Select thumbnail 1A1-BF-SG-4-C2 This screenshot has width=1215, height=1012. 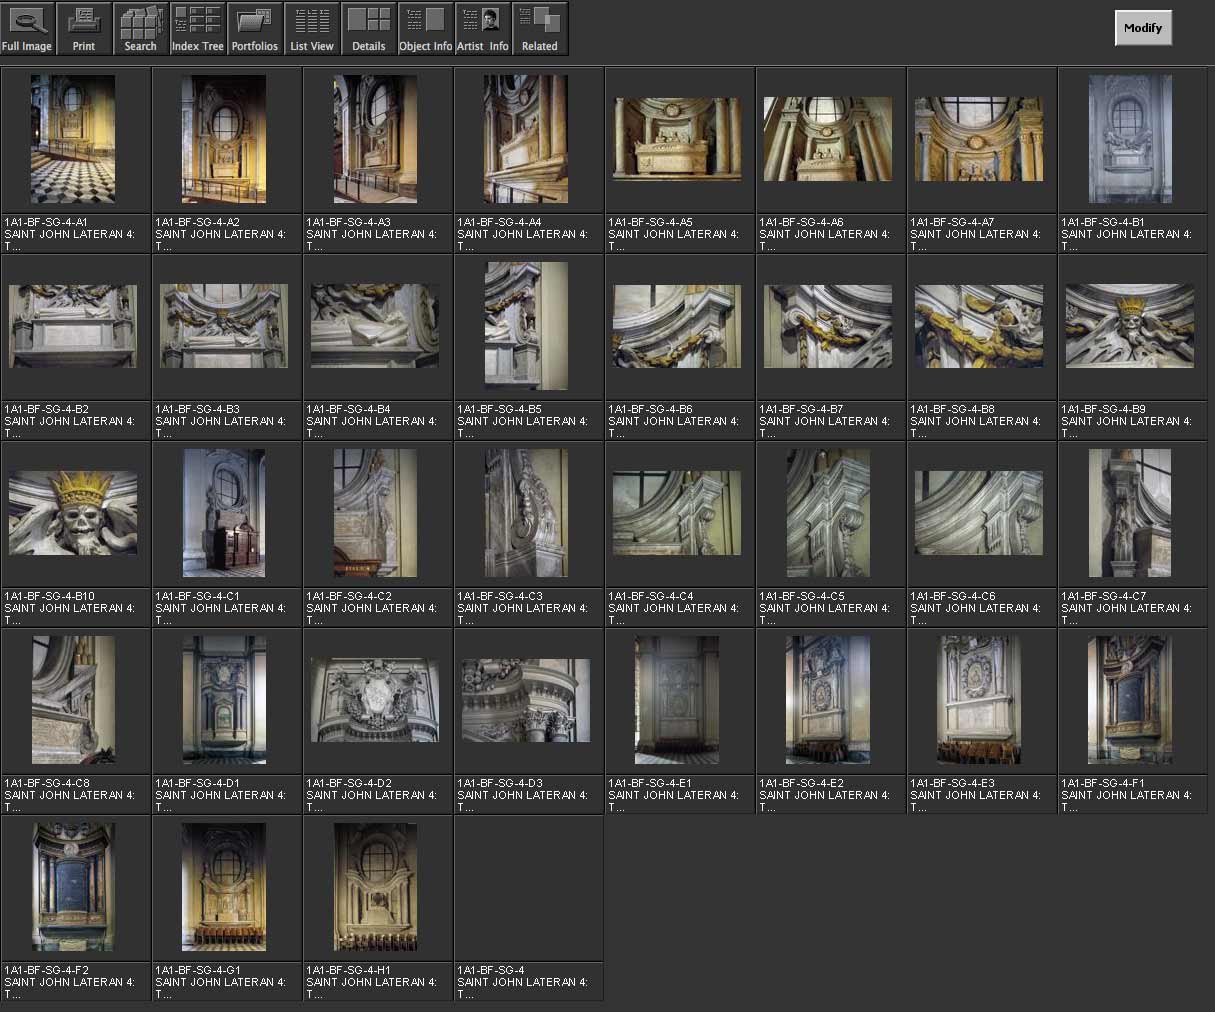tap(375, 513)
